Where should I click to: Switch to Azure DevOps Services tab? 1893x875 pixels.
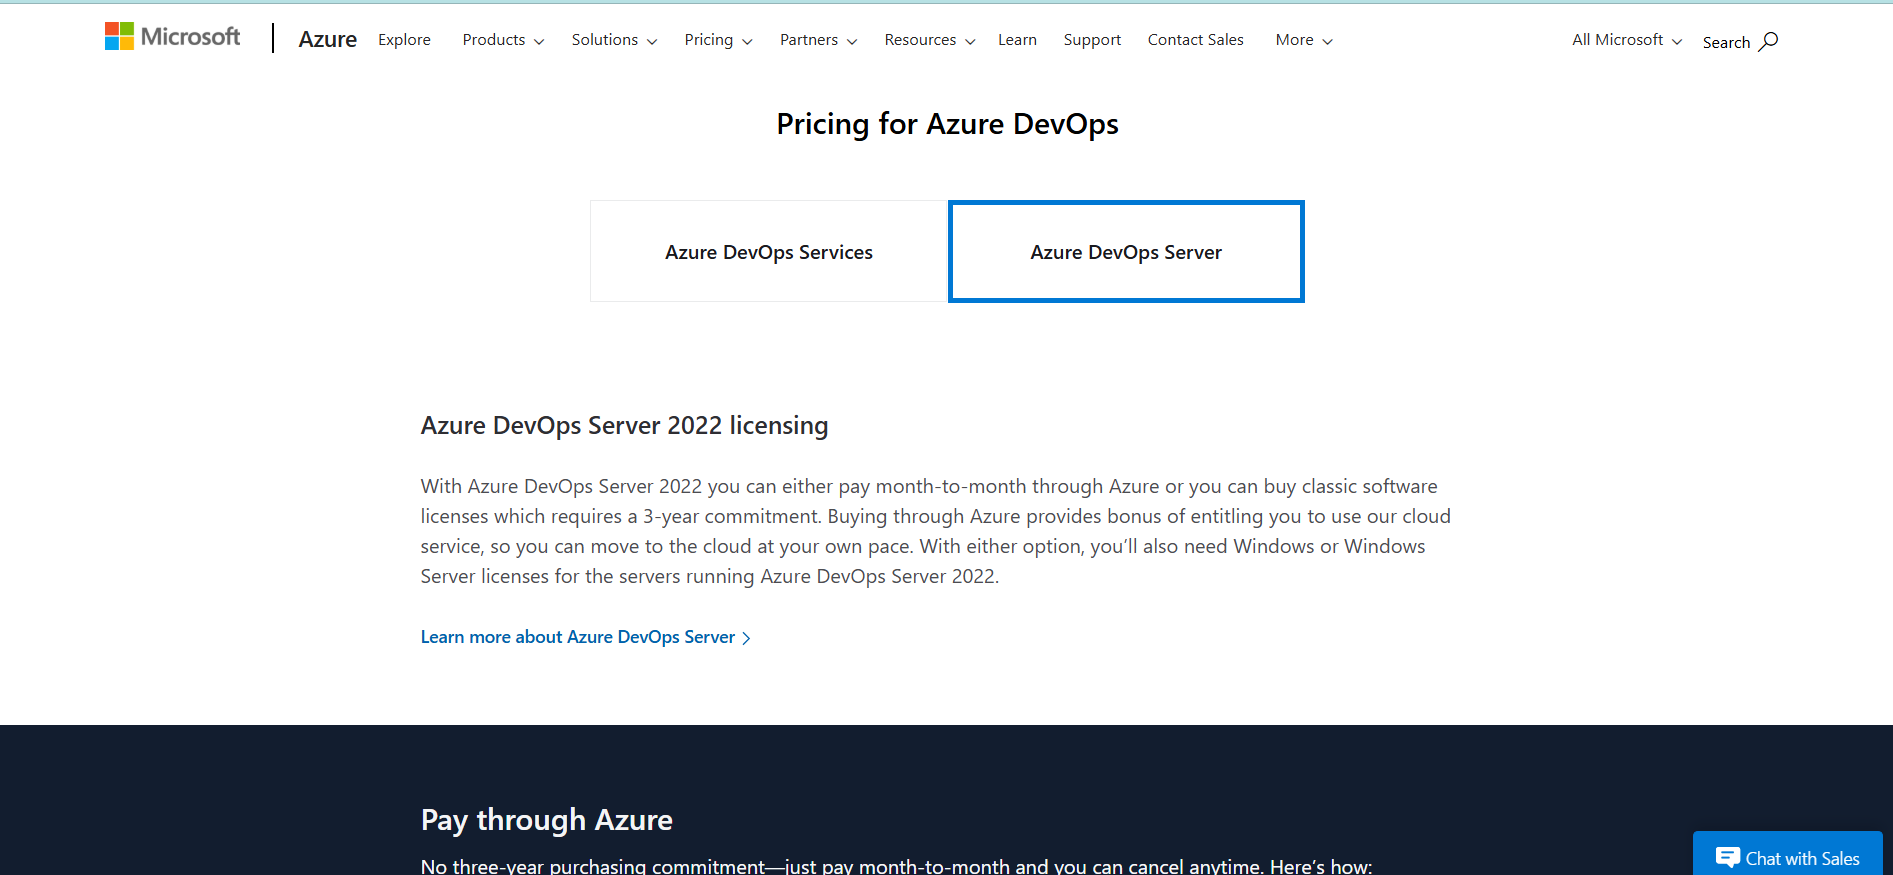pos(769,251)
